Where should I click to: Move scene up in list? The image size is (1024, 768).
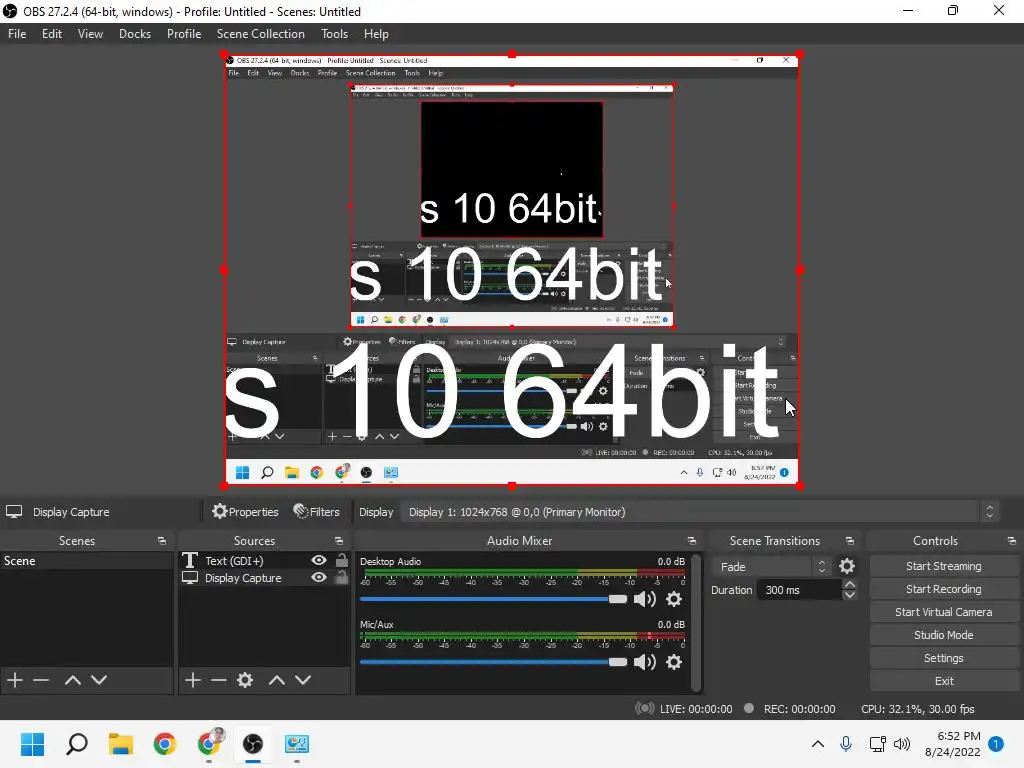72,680
